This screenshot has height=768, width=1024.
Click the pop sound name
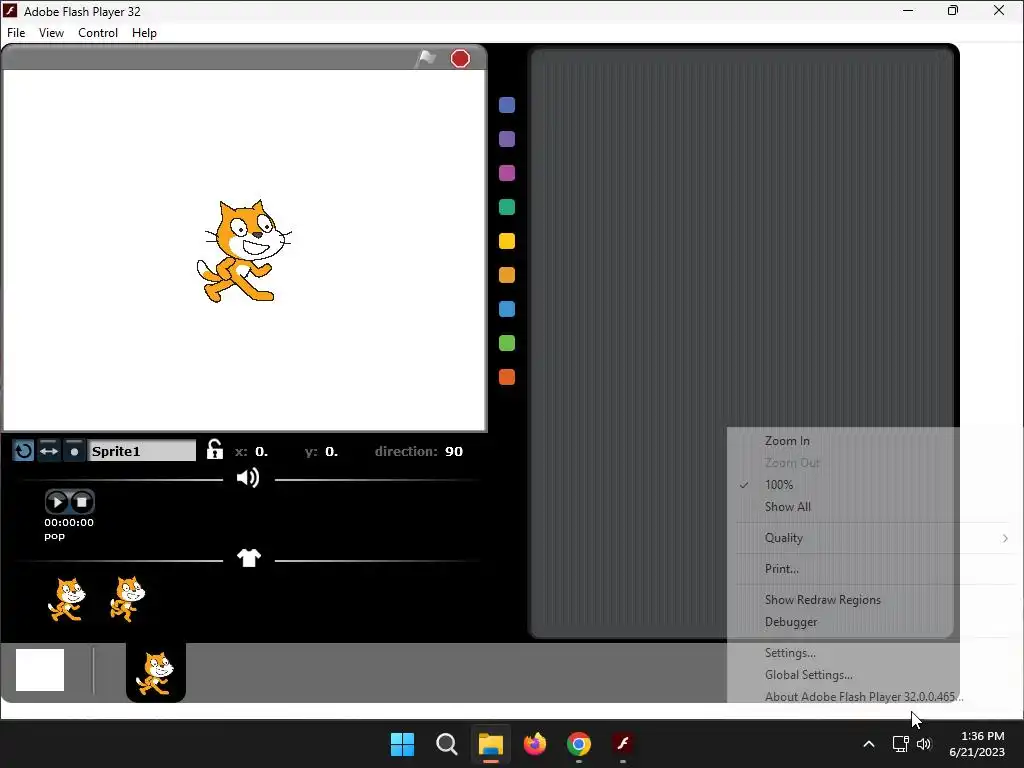click(54, 536)
